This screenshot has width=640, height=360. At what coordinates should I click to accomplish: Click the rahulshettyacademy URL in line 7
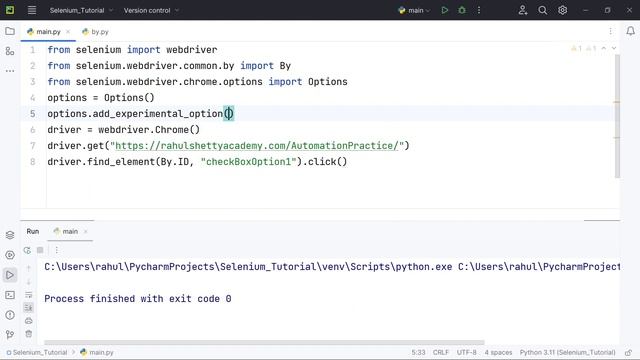click(257, 146)
